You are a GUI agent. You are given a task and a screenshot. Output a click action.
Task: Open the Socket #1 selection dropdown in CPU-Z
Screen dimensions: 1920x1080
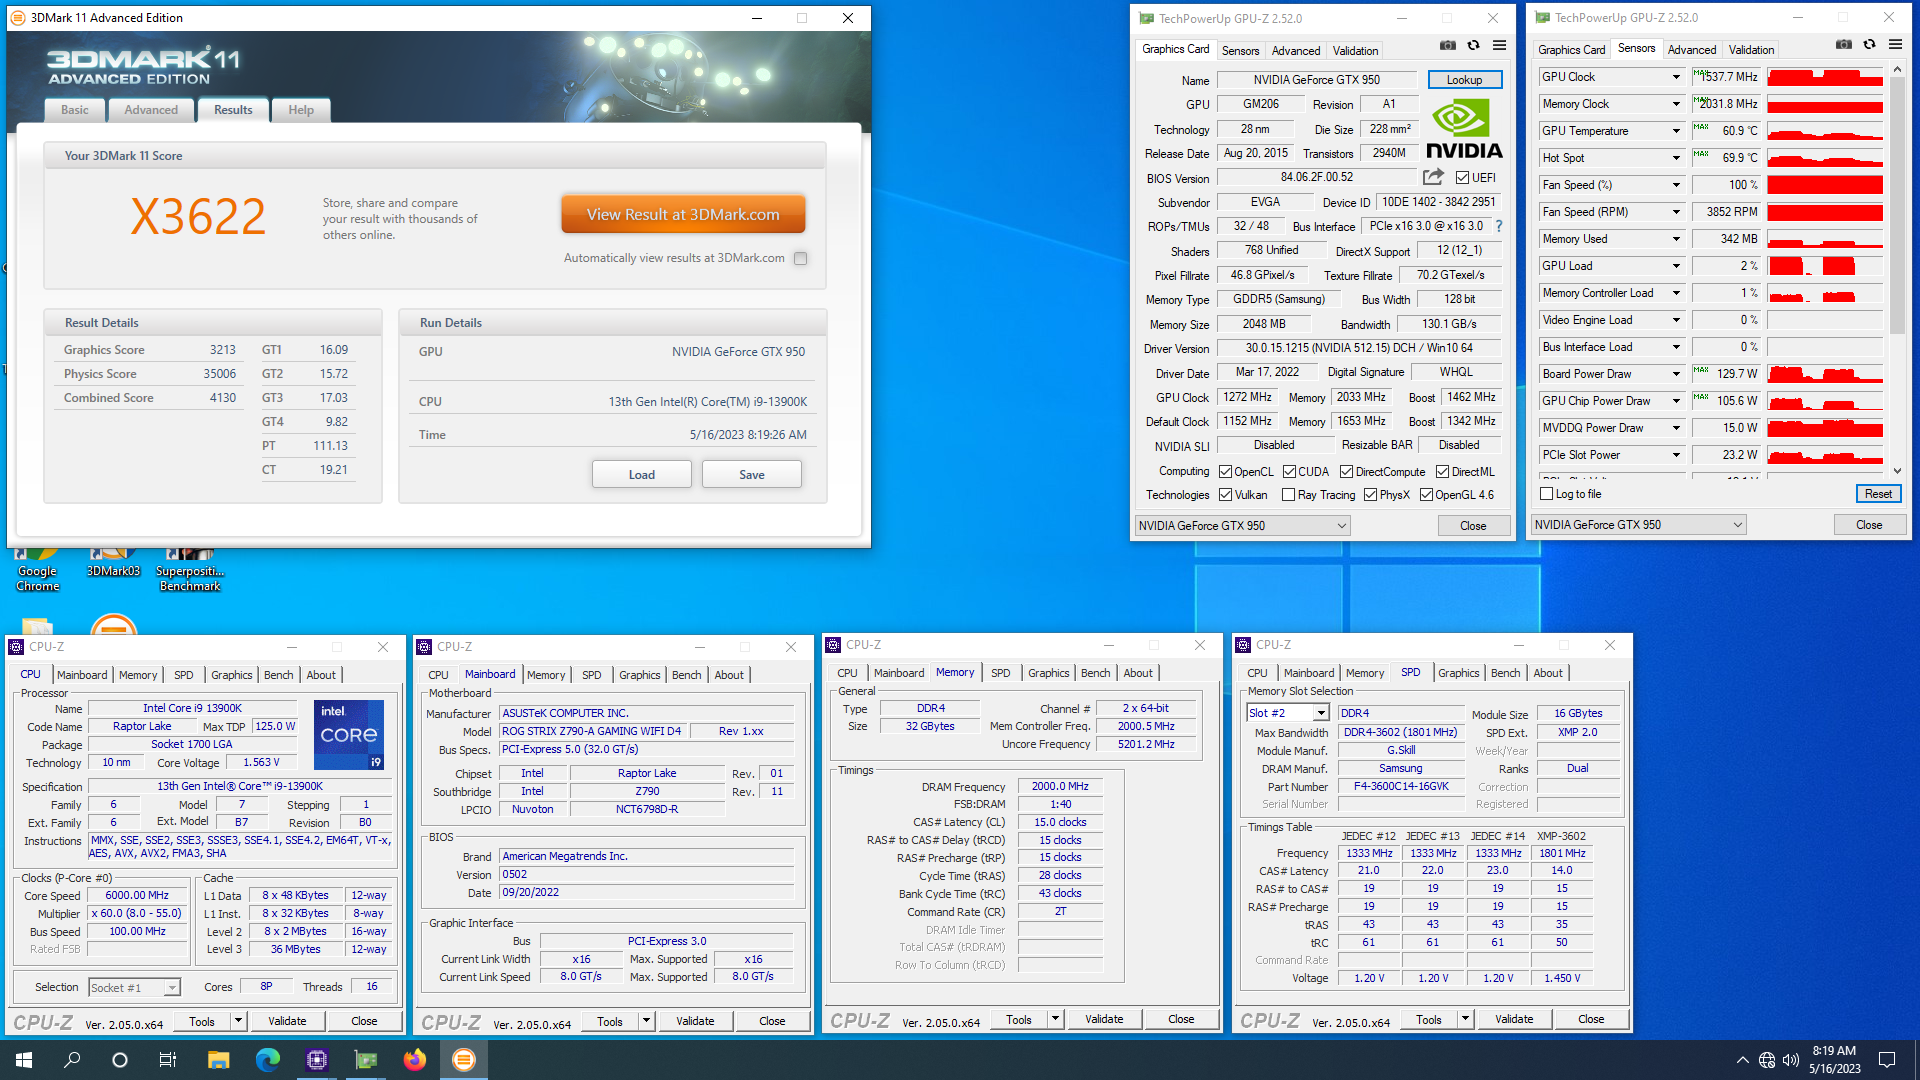134,988
